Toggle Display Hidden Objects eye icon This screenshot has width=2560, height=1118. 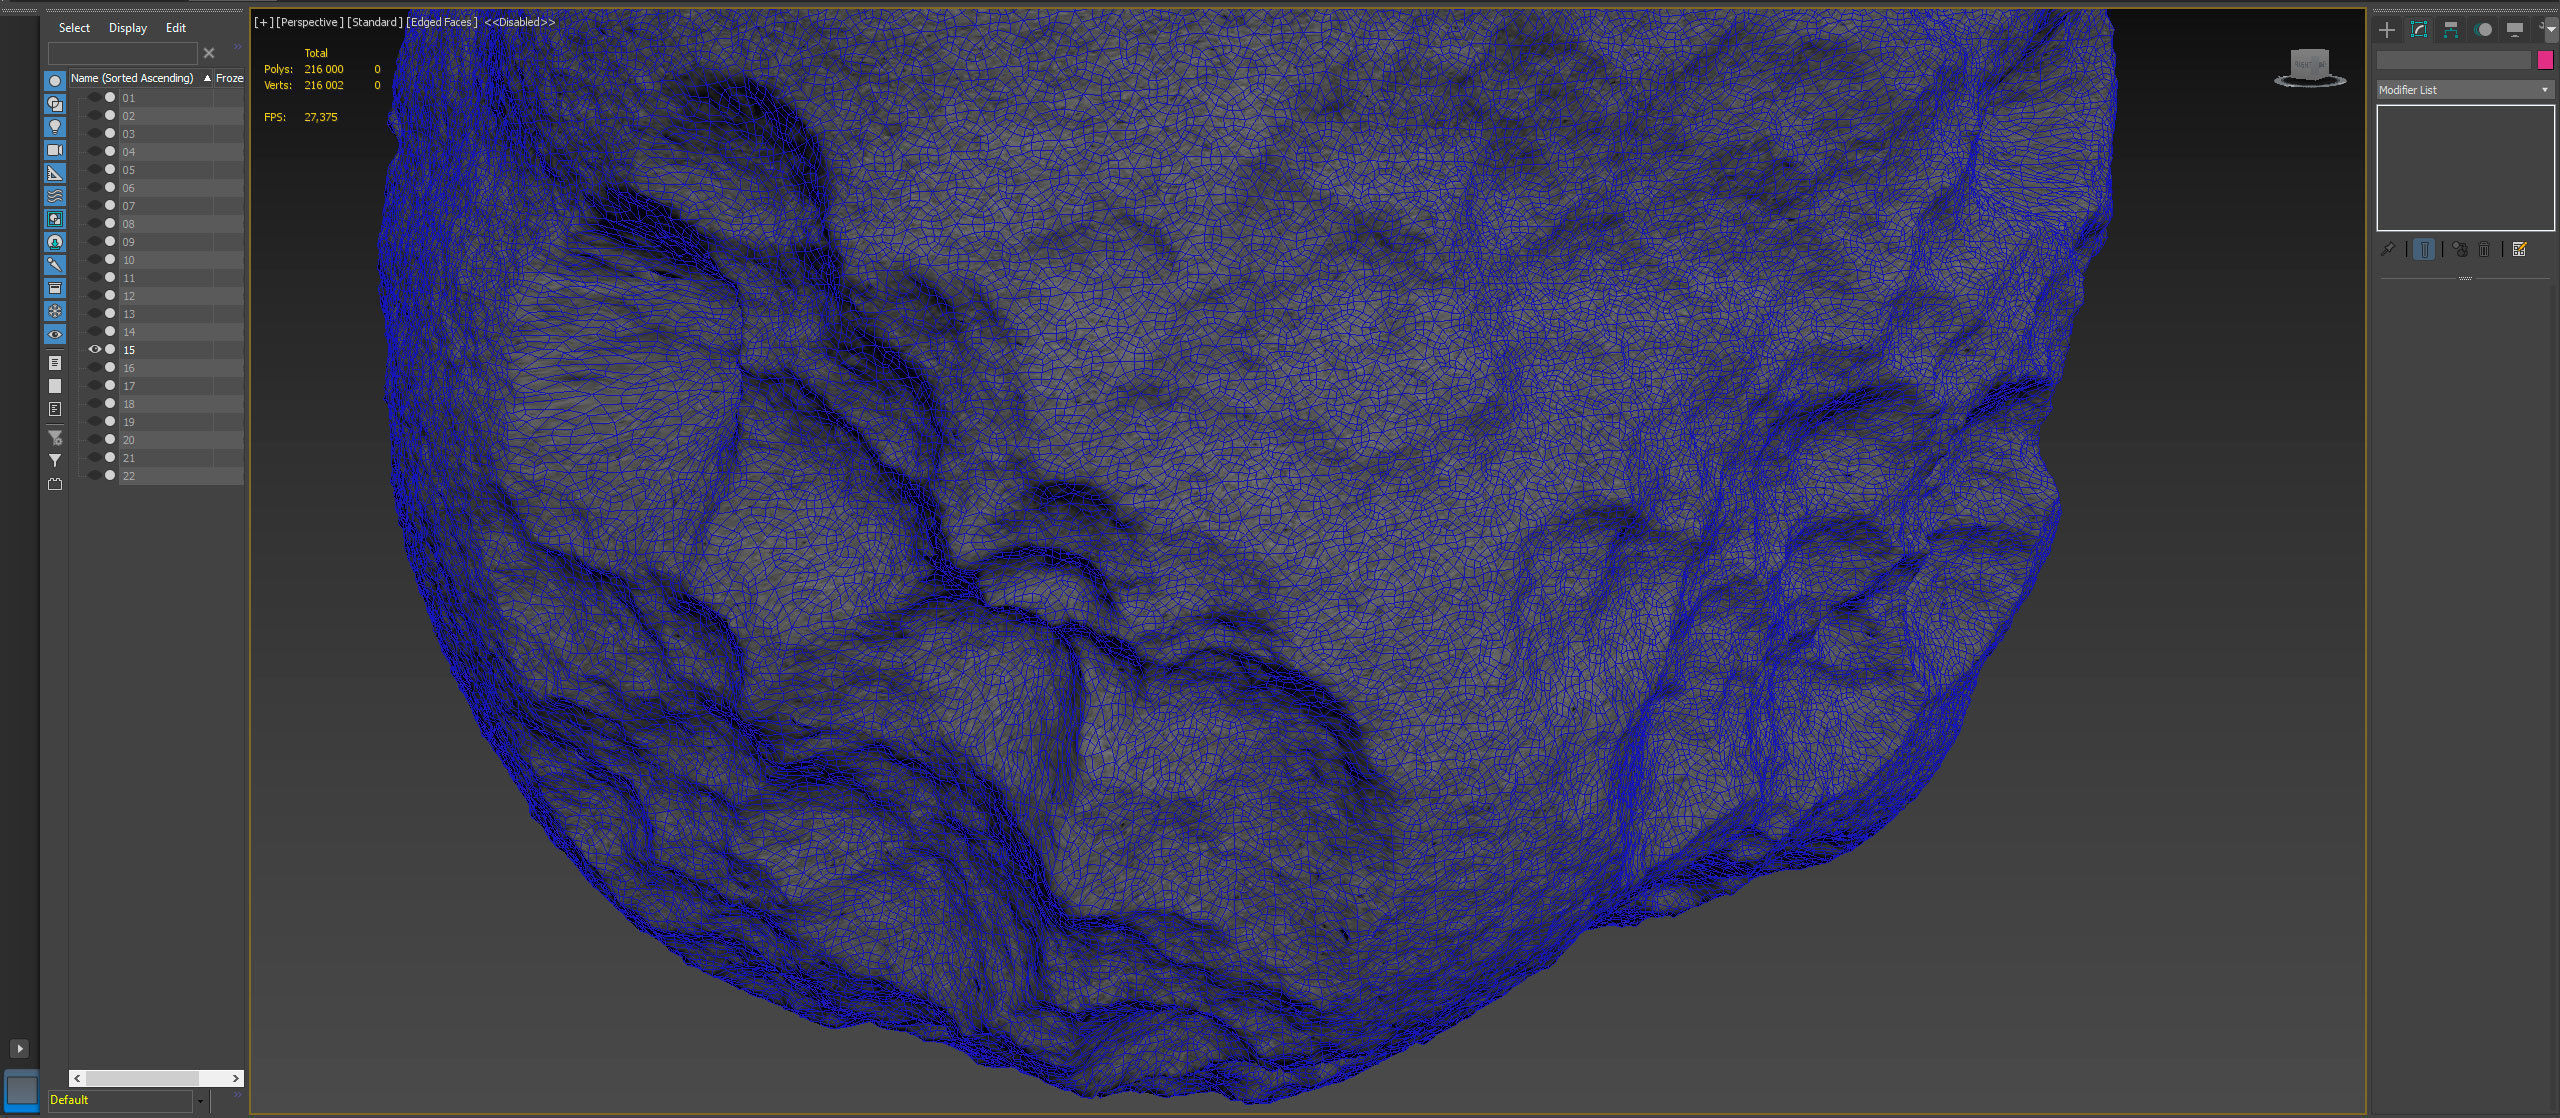click(55, 334)
